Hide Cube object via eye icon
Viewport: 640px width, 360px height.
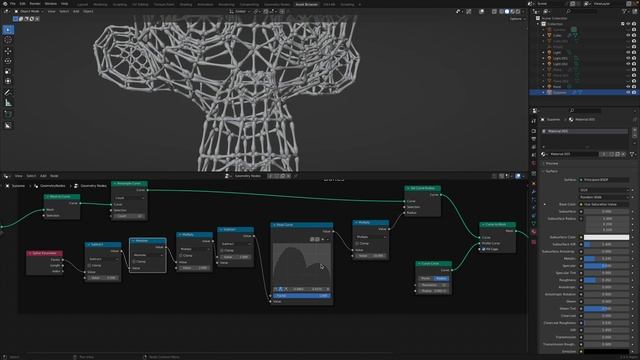coord(628,36)
